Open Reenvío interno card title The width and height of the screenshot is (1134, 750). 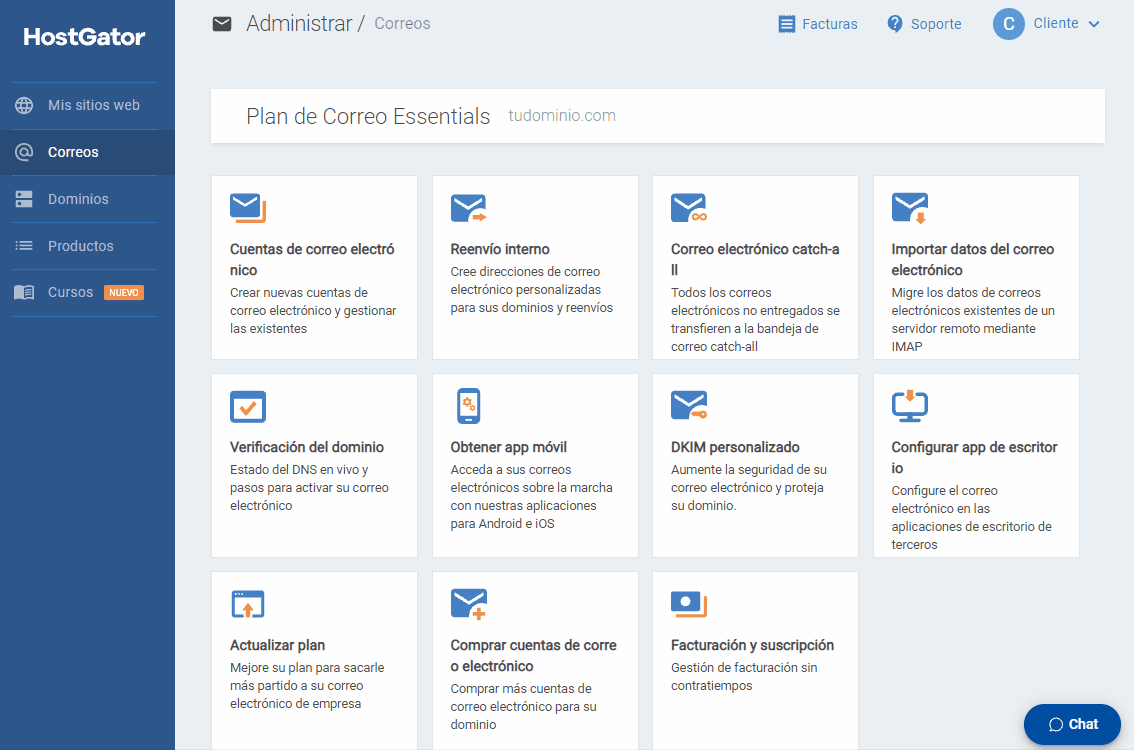click(500, 249)
